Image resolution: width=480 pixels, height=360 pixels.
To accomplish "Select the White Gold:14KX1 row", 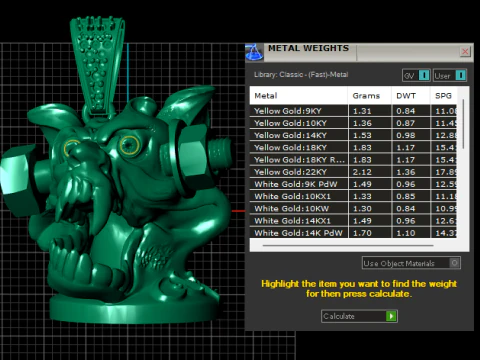I will pyautogui.click(x=353, y=221).
